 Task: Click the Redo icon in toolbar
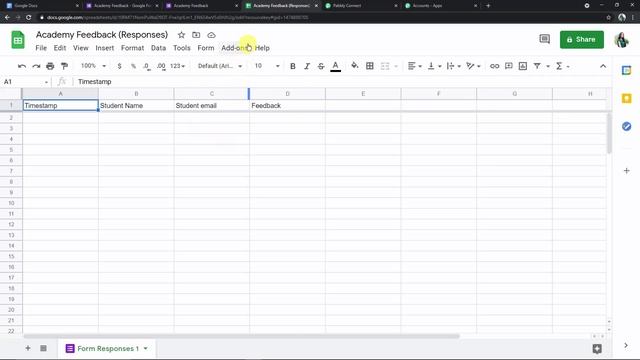[36, 66]
